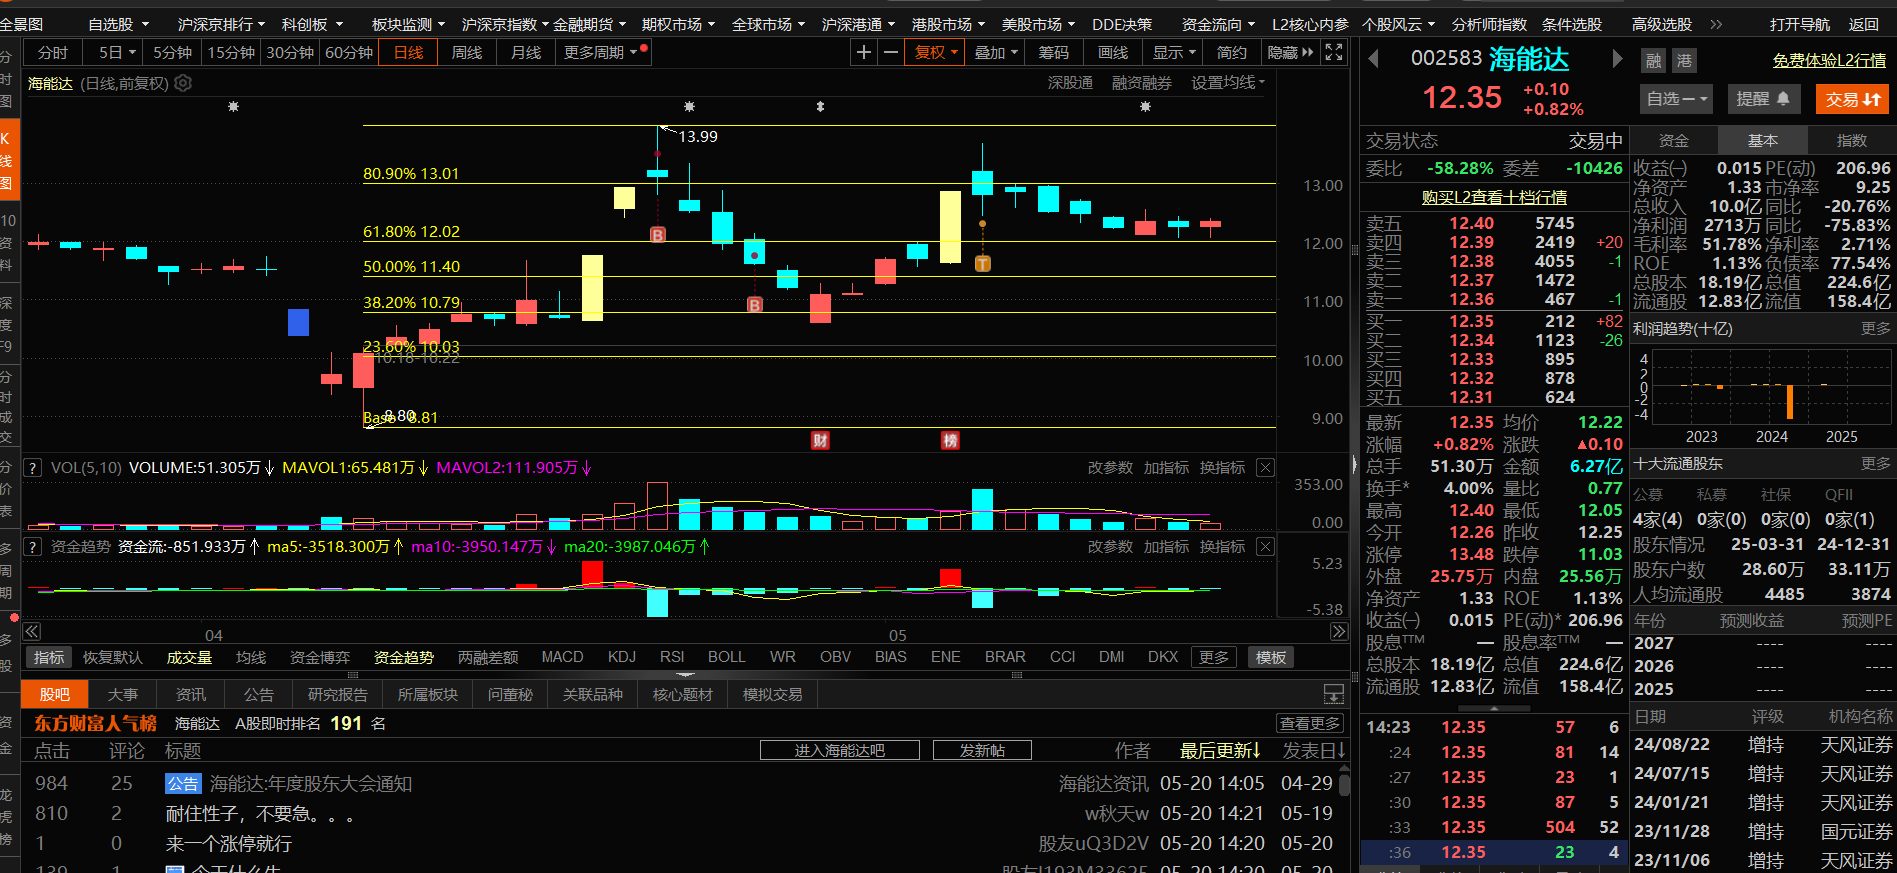The image size is (1897, 873).
Task: Click the B buy marker at 13.01 level
Action: (x=658, y=235)
